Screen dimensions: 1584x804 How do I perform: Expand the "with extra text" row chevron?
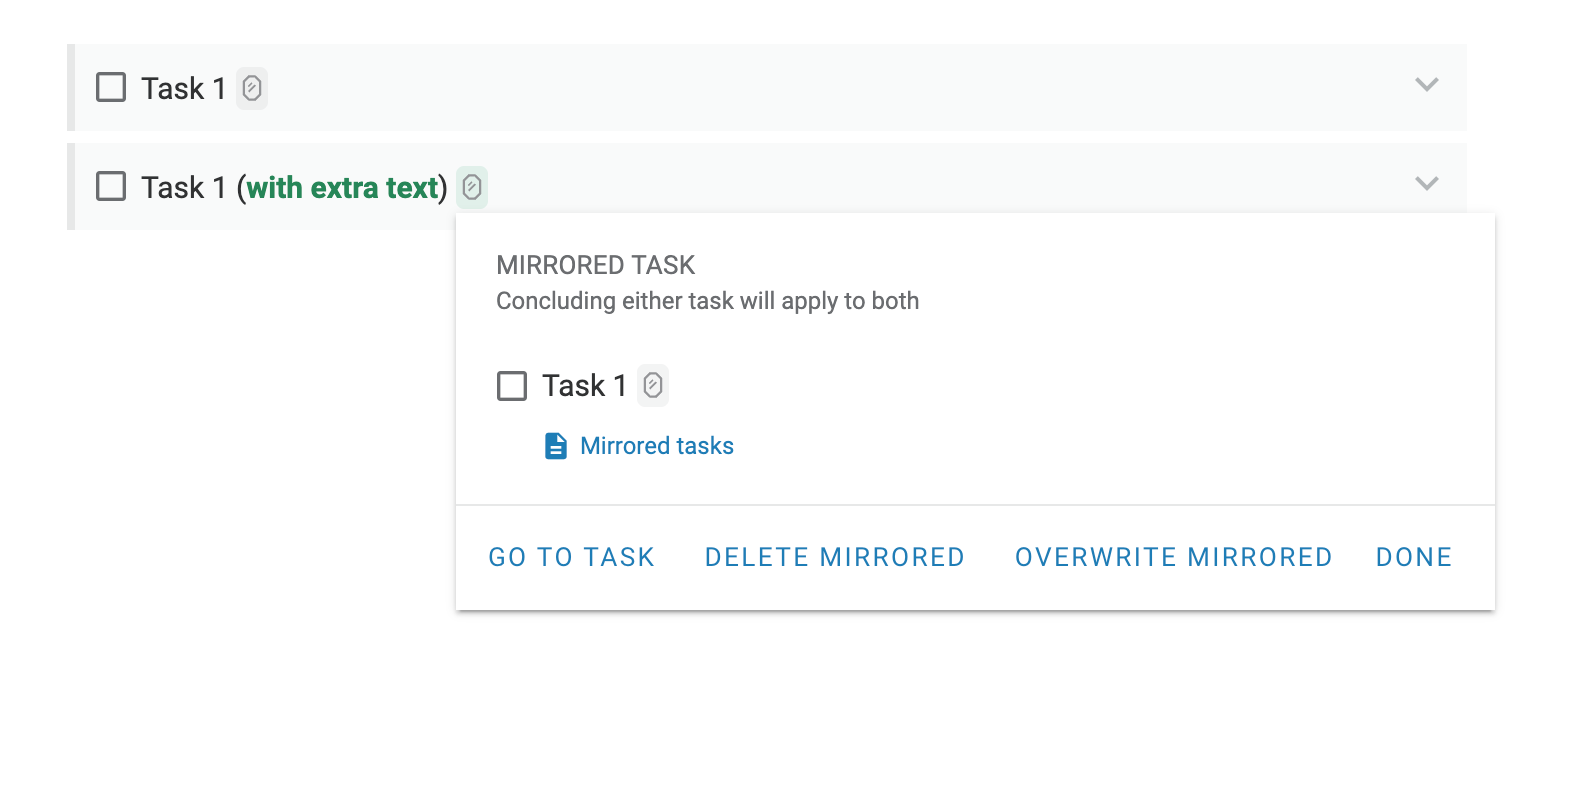(1427, 184)
